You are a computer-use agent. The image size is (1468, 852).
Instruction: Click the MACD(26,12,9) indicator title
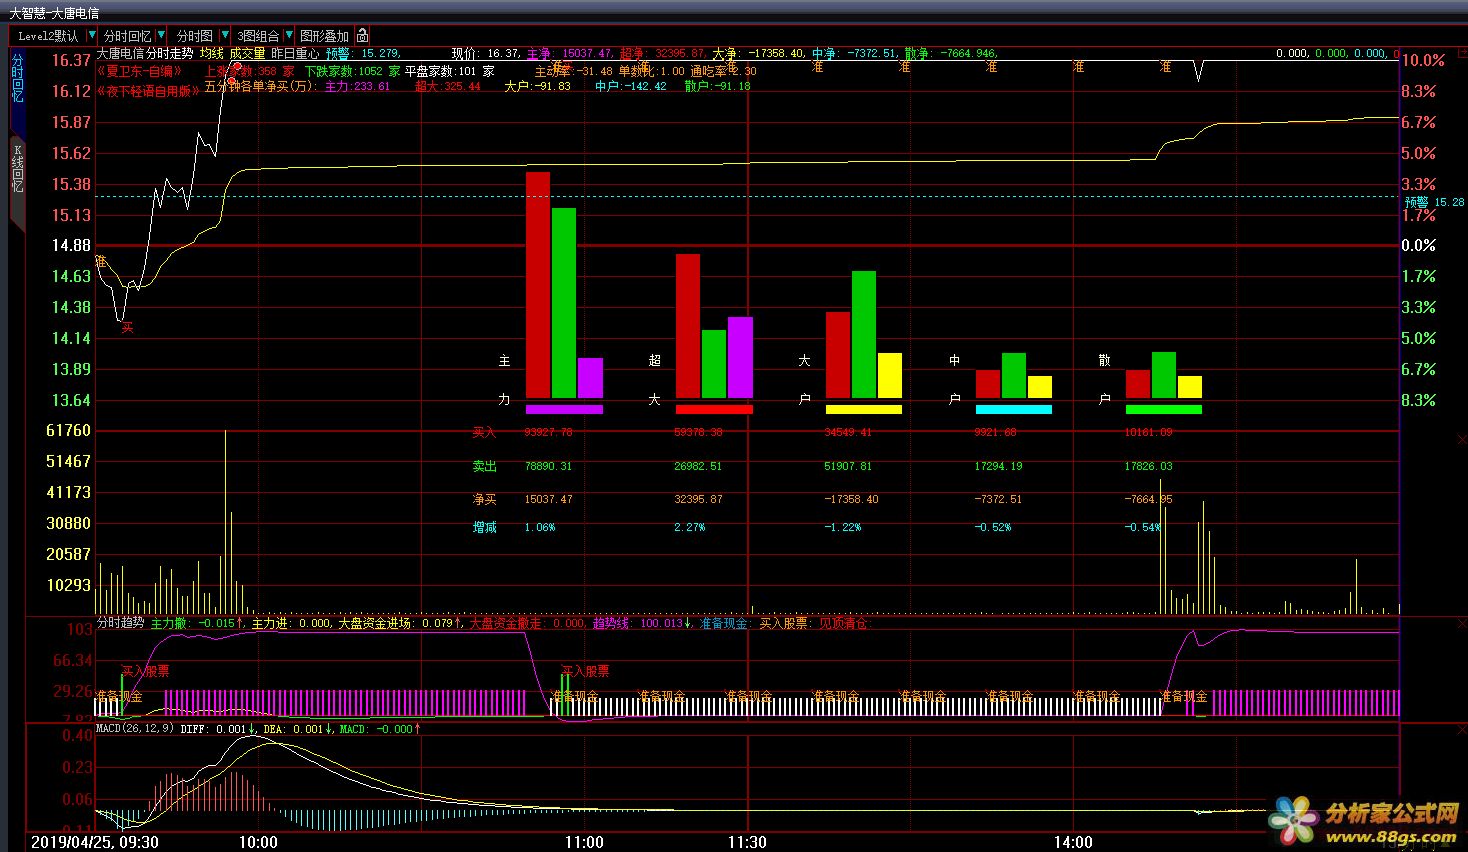(x=135, y=729)
